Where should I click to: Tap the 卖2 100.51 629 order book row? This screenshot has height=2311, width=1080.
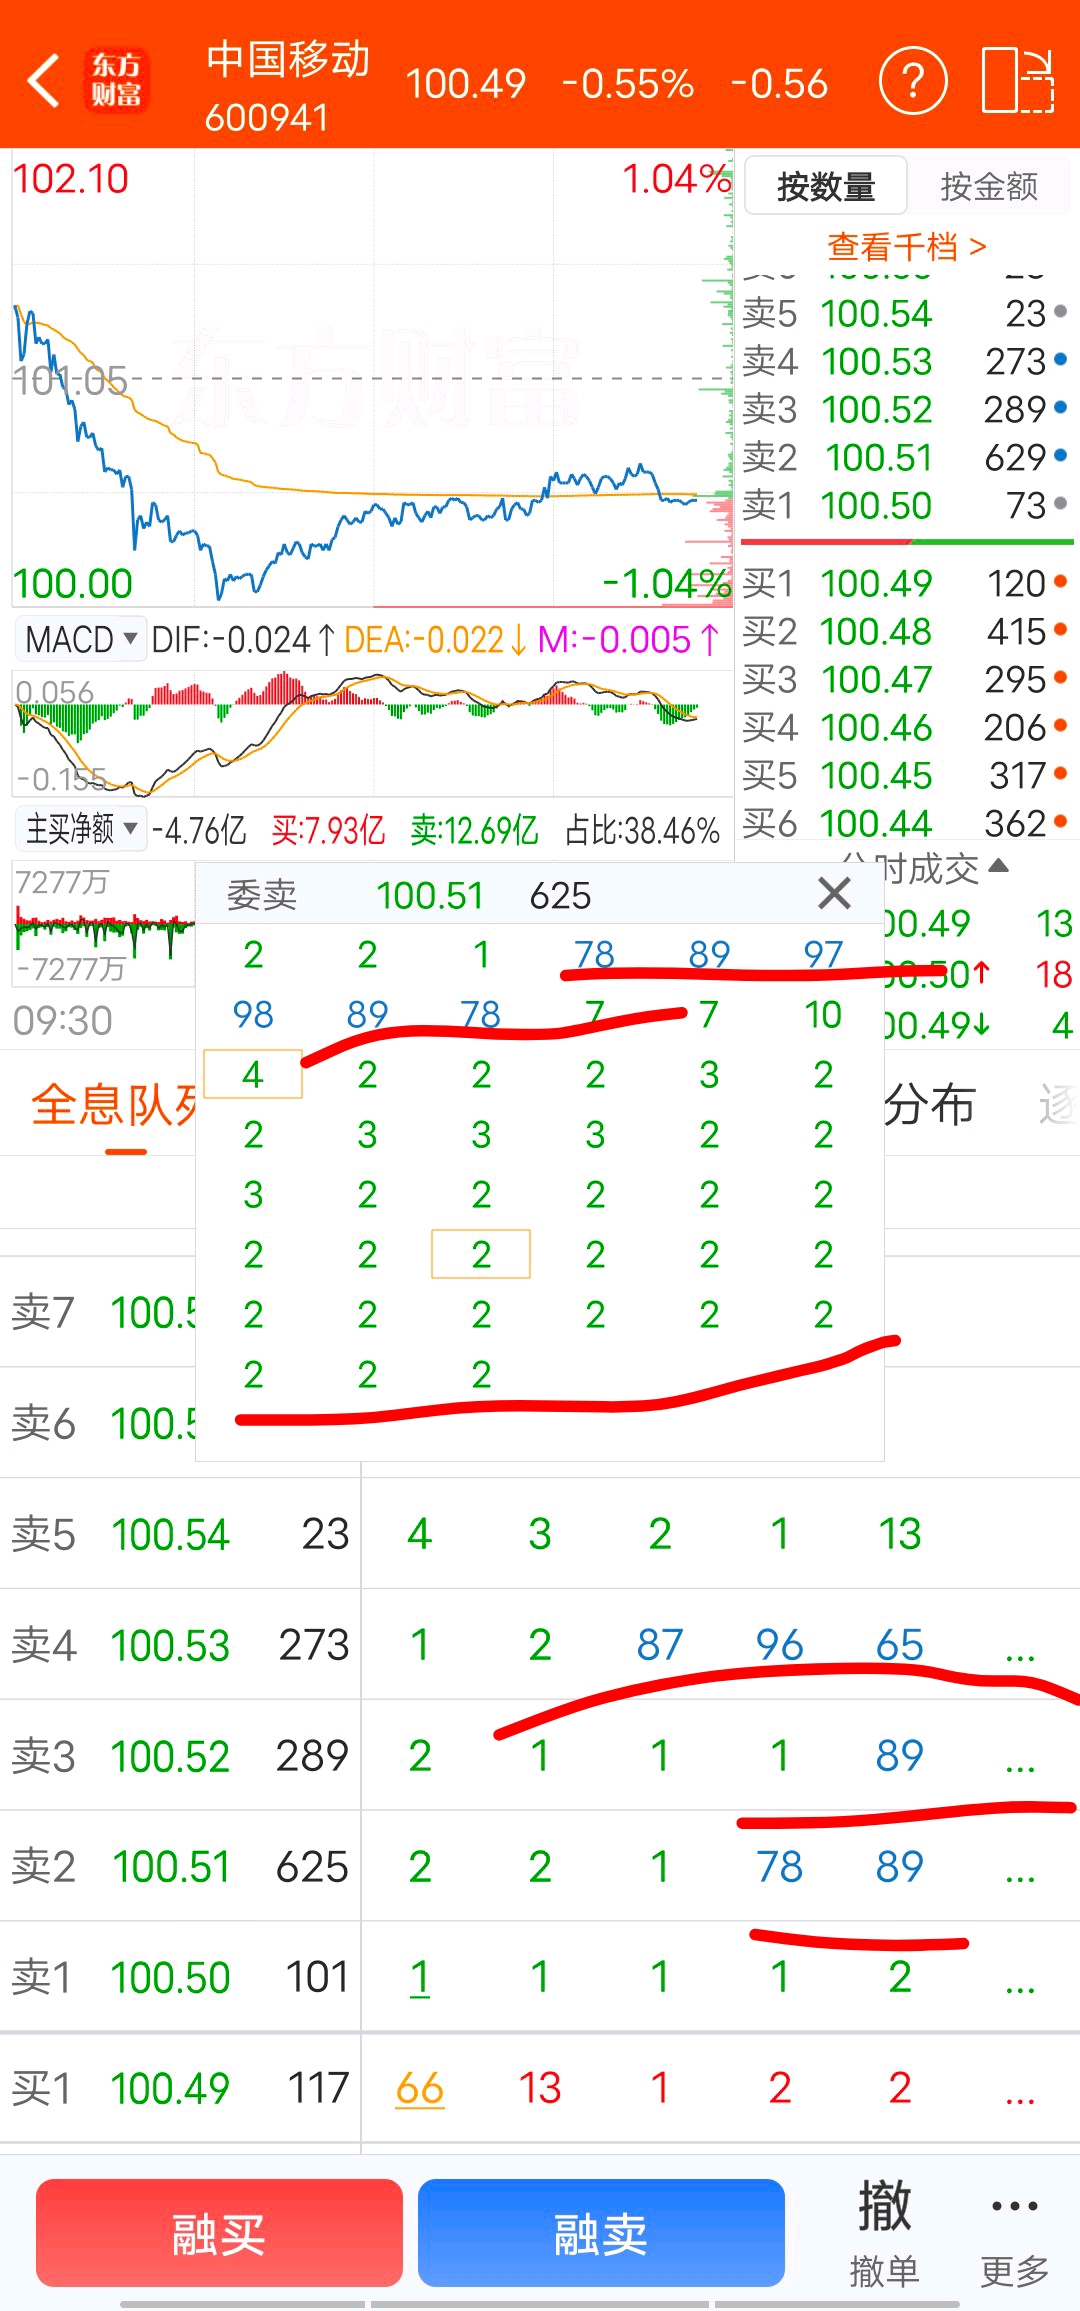tap(906, 457)
